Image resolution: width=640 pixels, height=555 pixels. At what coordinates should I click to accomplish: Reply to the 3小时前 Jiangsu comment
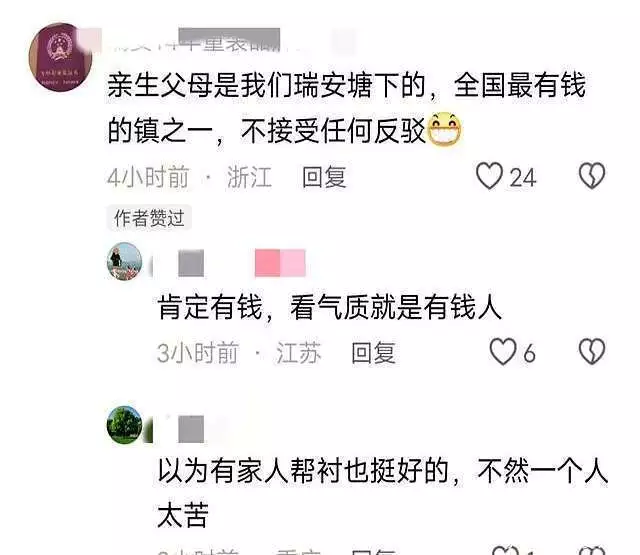(373, 353)
